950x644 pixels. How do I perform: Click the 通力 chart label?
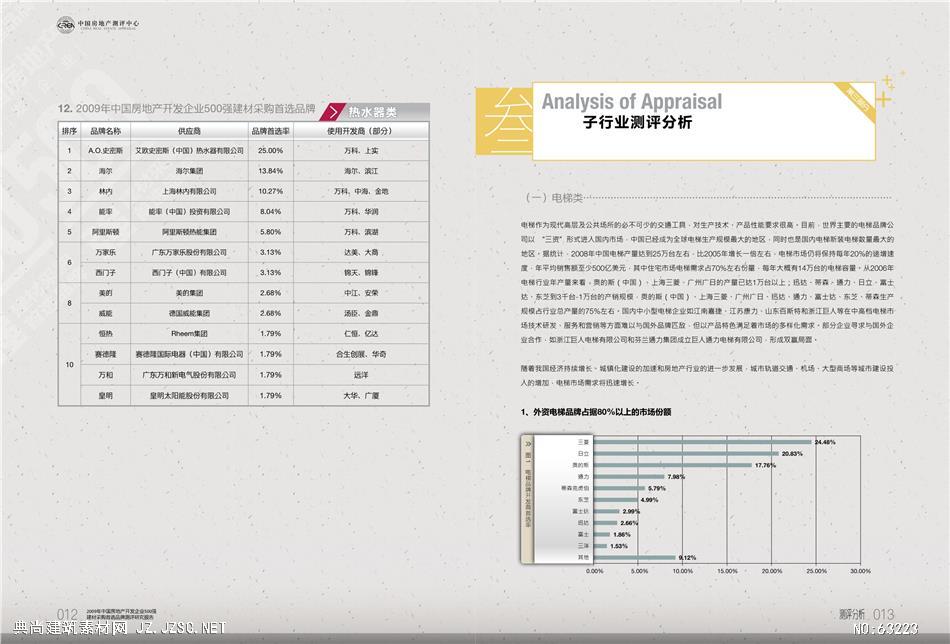[x=583, y=477]
